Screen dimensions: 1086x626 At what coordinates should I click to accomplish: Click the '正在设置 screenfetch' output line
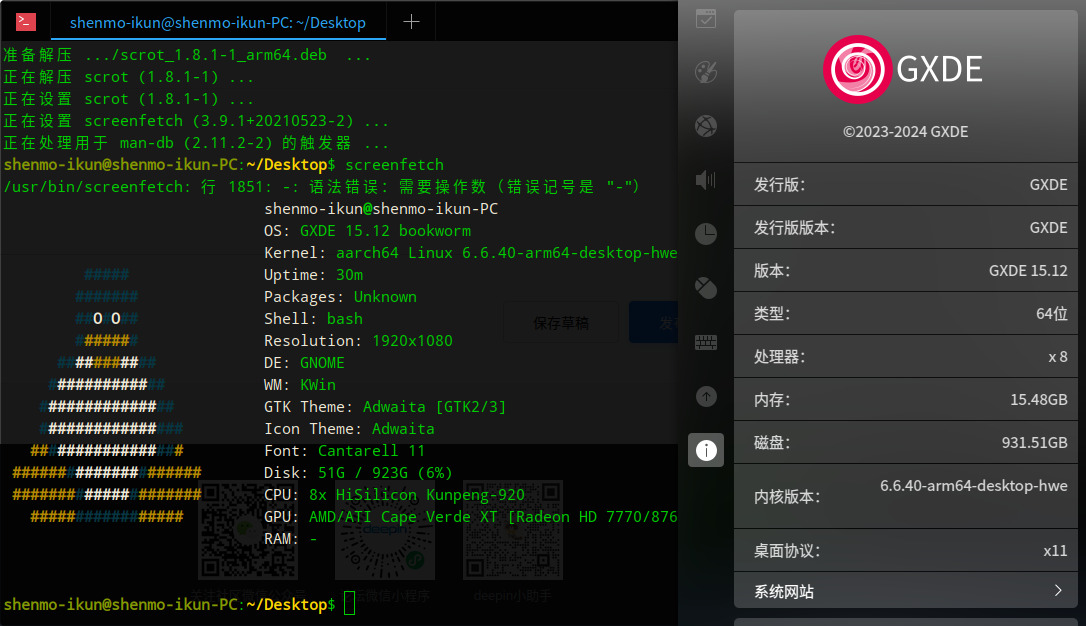[196, 121]
